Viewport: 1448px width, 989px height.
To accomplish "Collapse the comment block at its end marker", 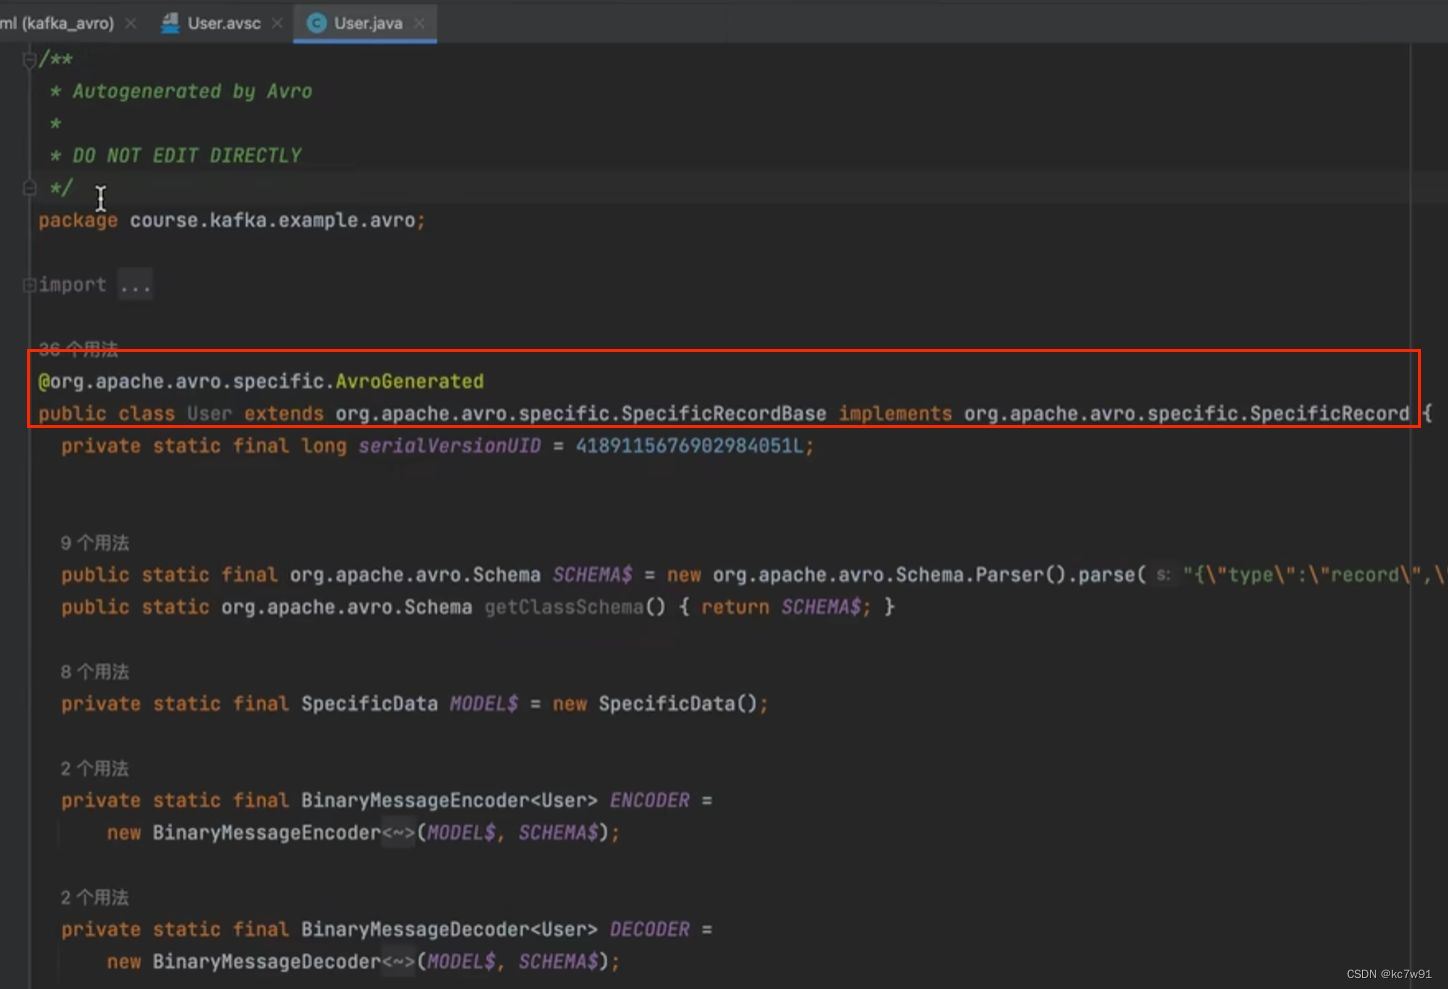I will tap(29, 188).
